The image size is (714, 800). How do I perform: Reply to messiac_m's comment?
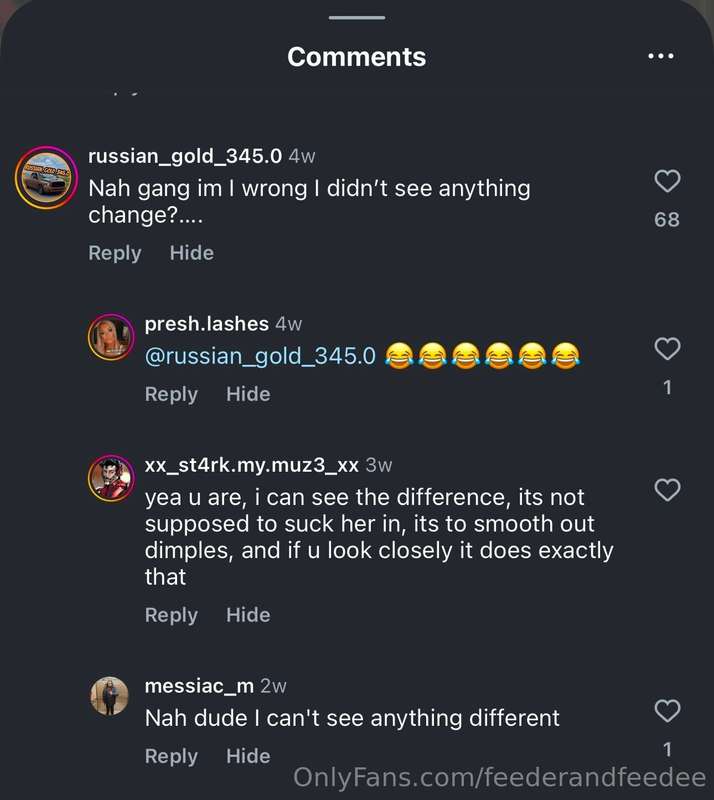click(x=171, y=756)
